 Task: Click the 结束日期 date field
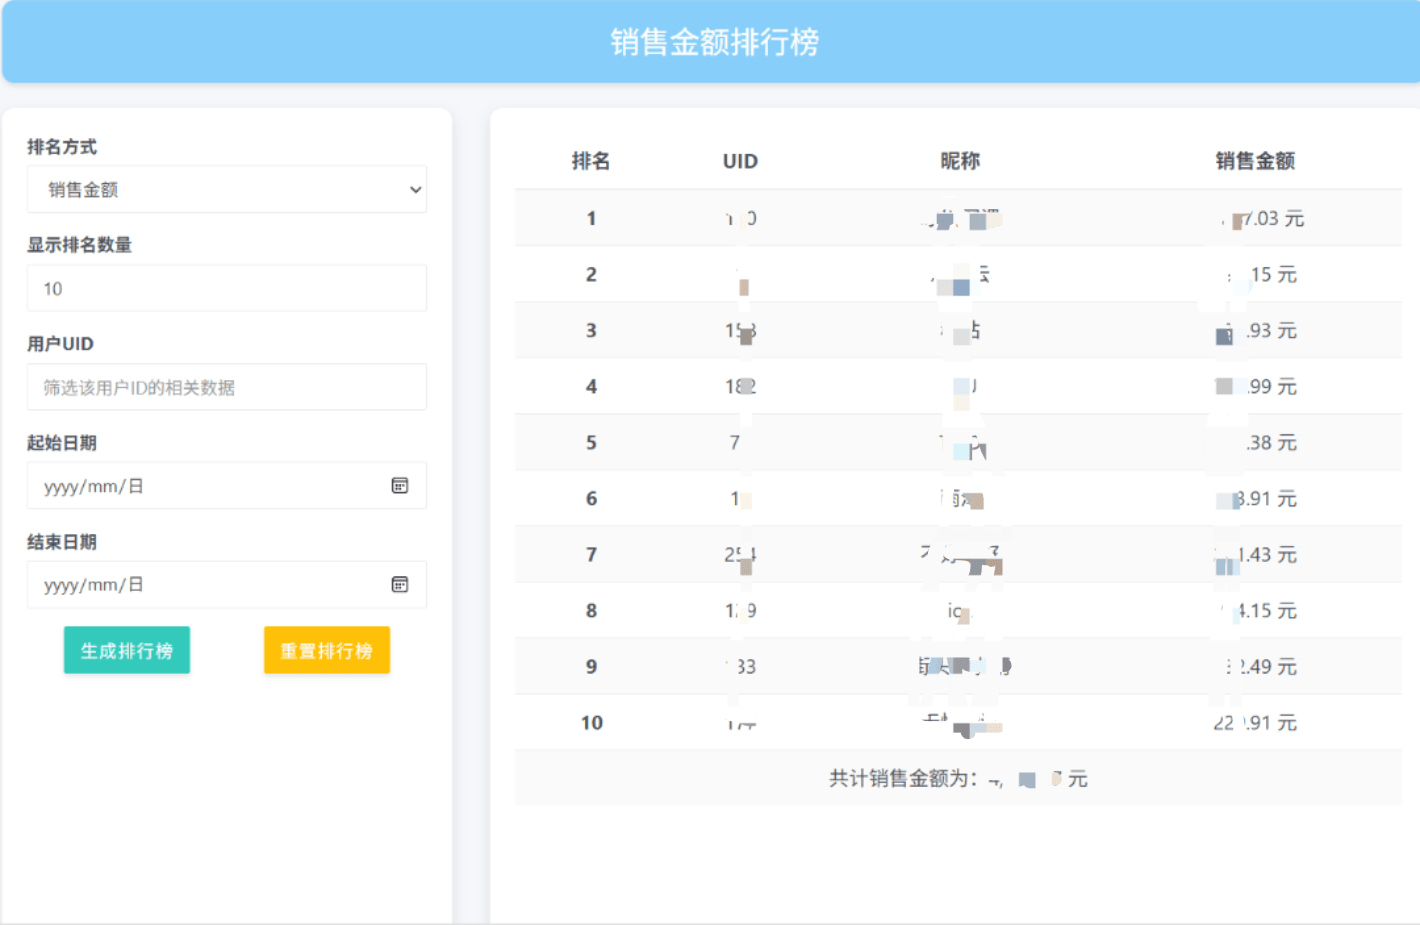coord(200,585)
